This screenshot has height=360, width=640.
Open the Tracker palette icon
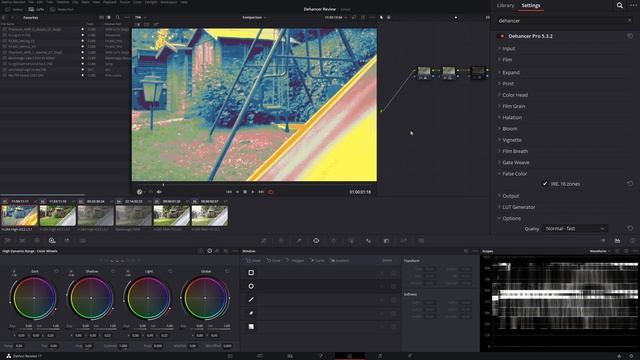pyautogui.click(x=333, y=241)
